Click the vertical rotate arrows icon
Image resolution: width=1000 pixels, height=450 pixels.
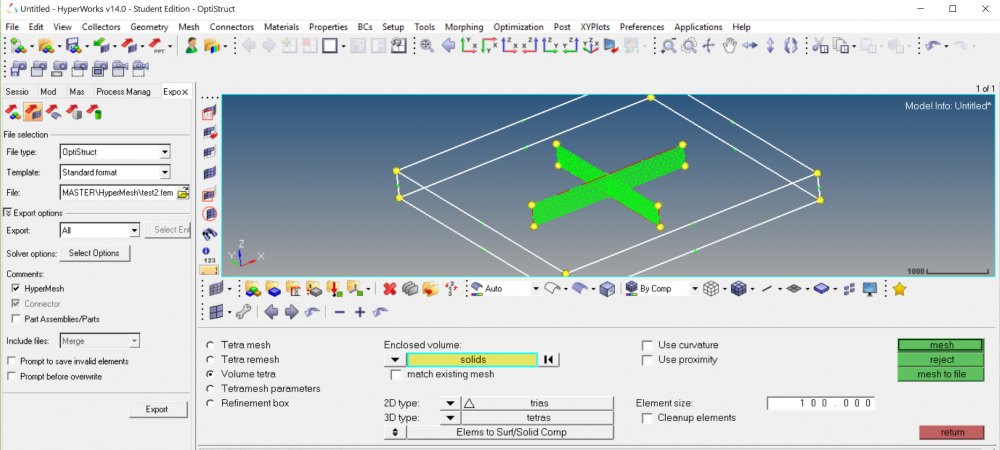(x=770, y=45)
